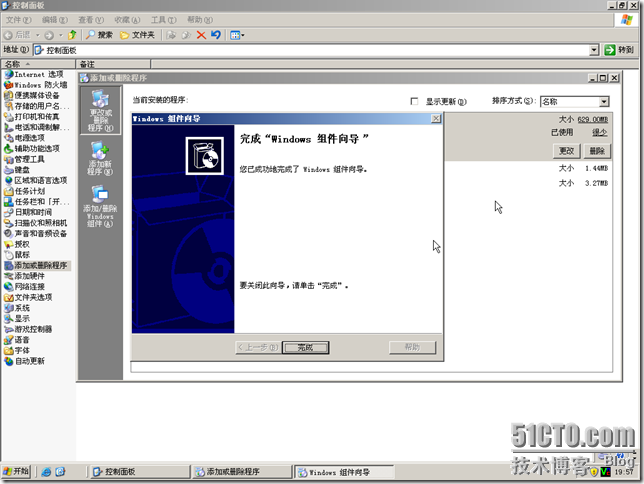644x484 pixels.
Task: Toggle the 显示更新 checkbox
Action: pos(414,101)
